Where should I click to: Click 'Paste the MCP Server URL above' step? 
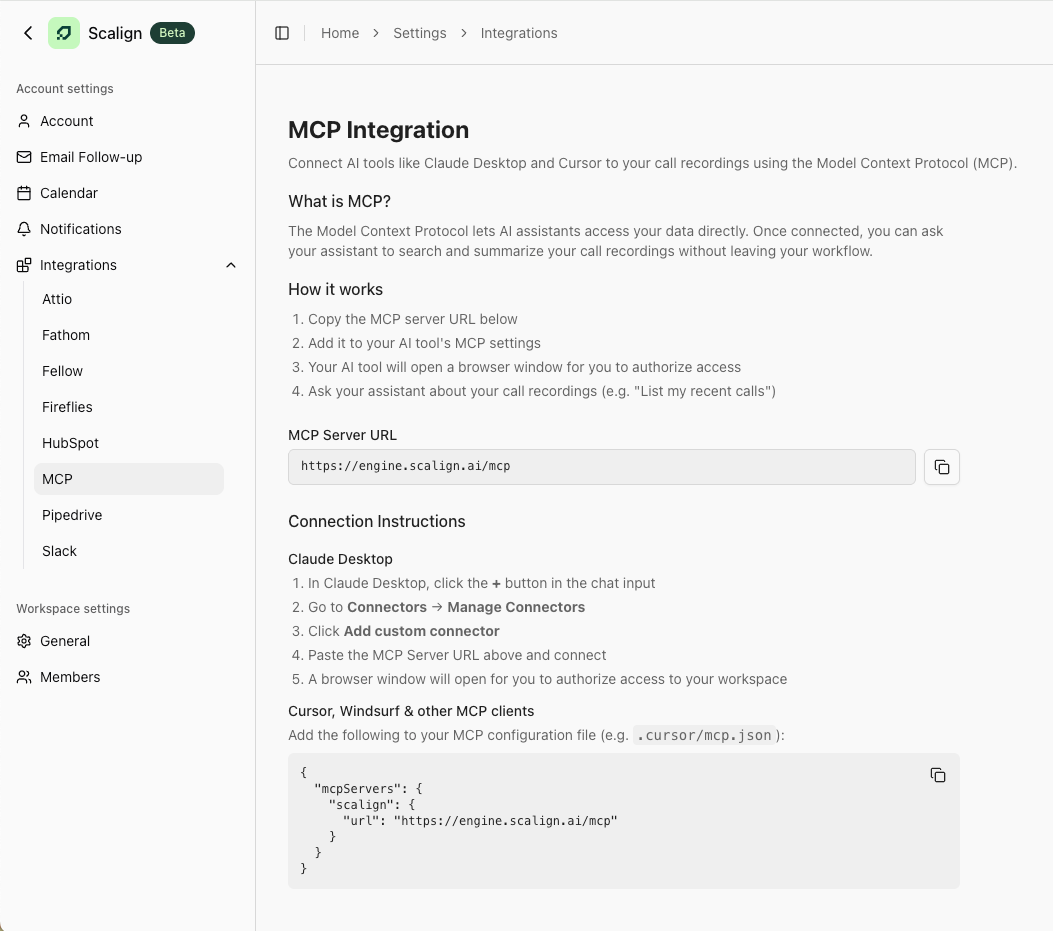click(x=457, y=656)
